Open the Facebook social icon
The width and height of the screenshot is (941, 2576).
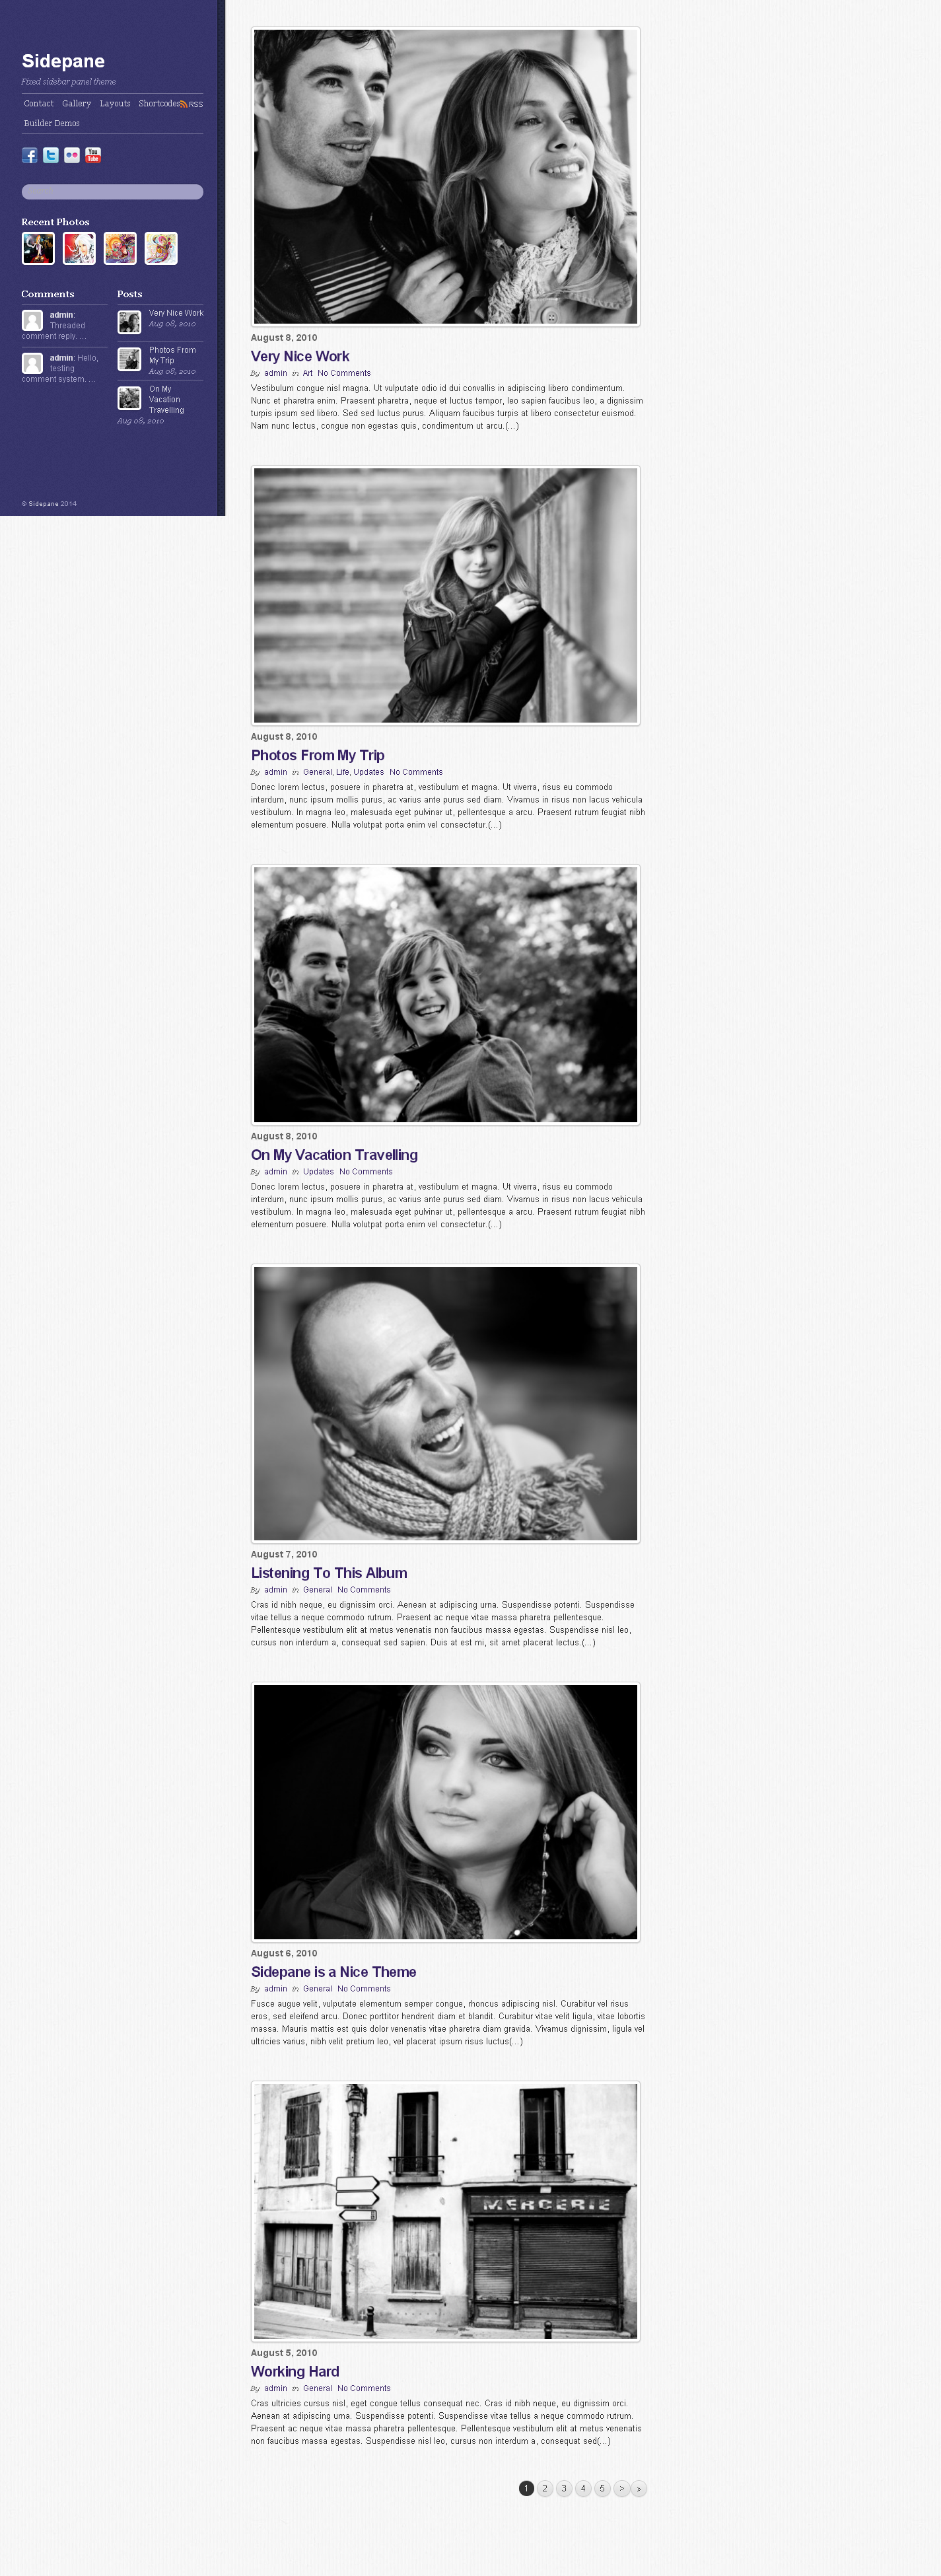coord(30,155)
